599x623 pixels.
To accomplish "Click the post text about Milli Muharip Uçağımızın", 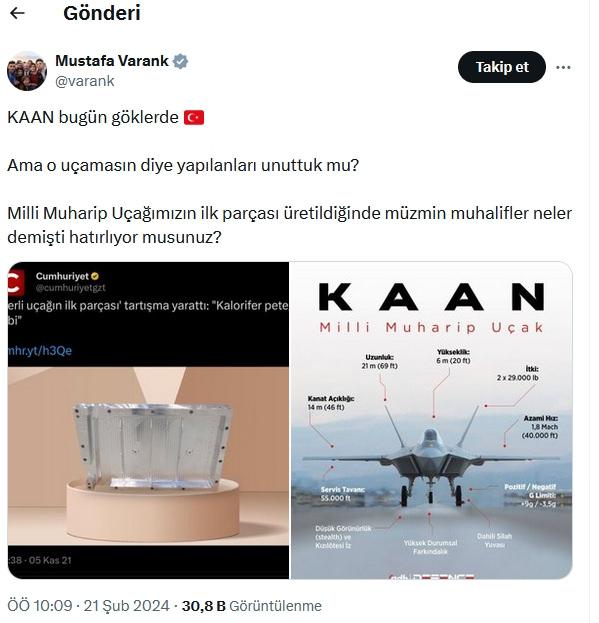I will click(x=290, y=225).
